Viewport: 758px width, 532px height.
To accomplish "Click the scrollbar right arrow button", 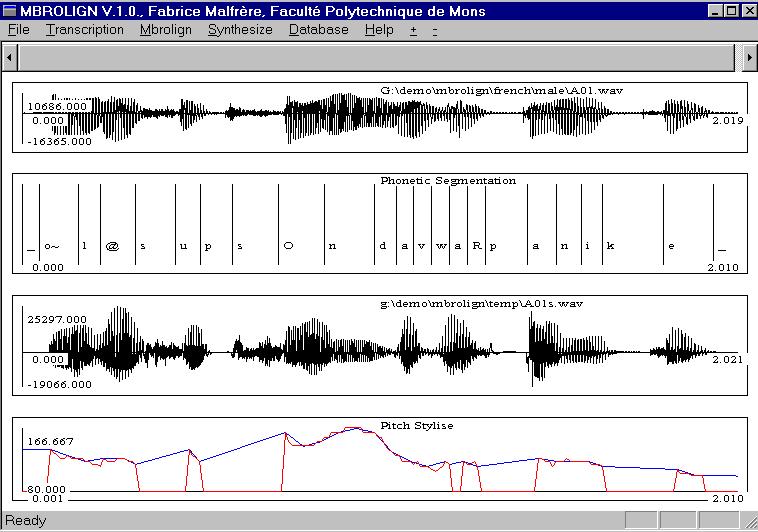I will point(748,57).
